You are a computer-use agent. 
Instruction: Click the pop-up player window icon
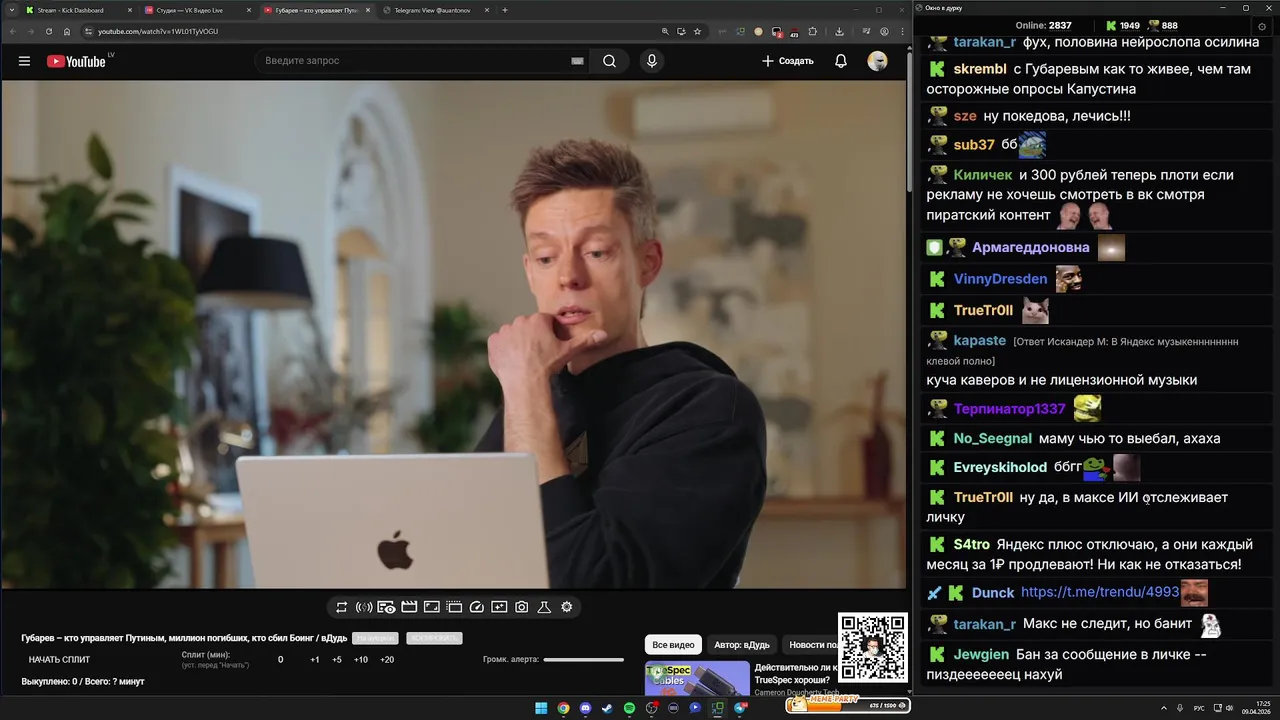tap(454, 607)
